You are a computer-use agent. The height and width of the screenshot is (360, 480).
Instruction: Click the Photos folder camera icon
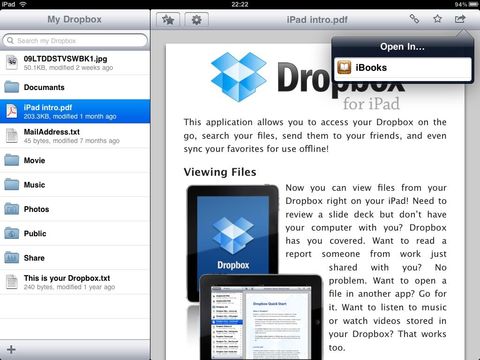[x=12, y=209]
